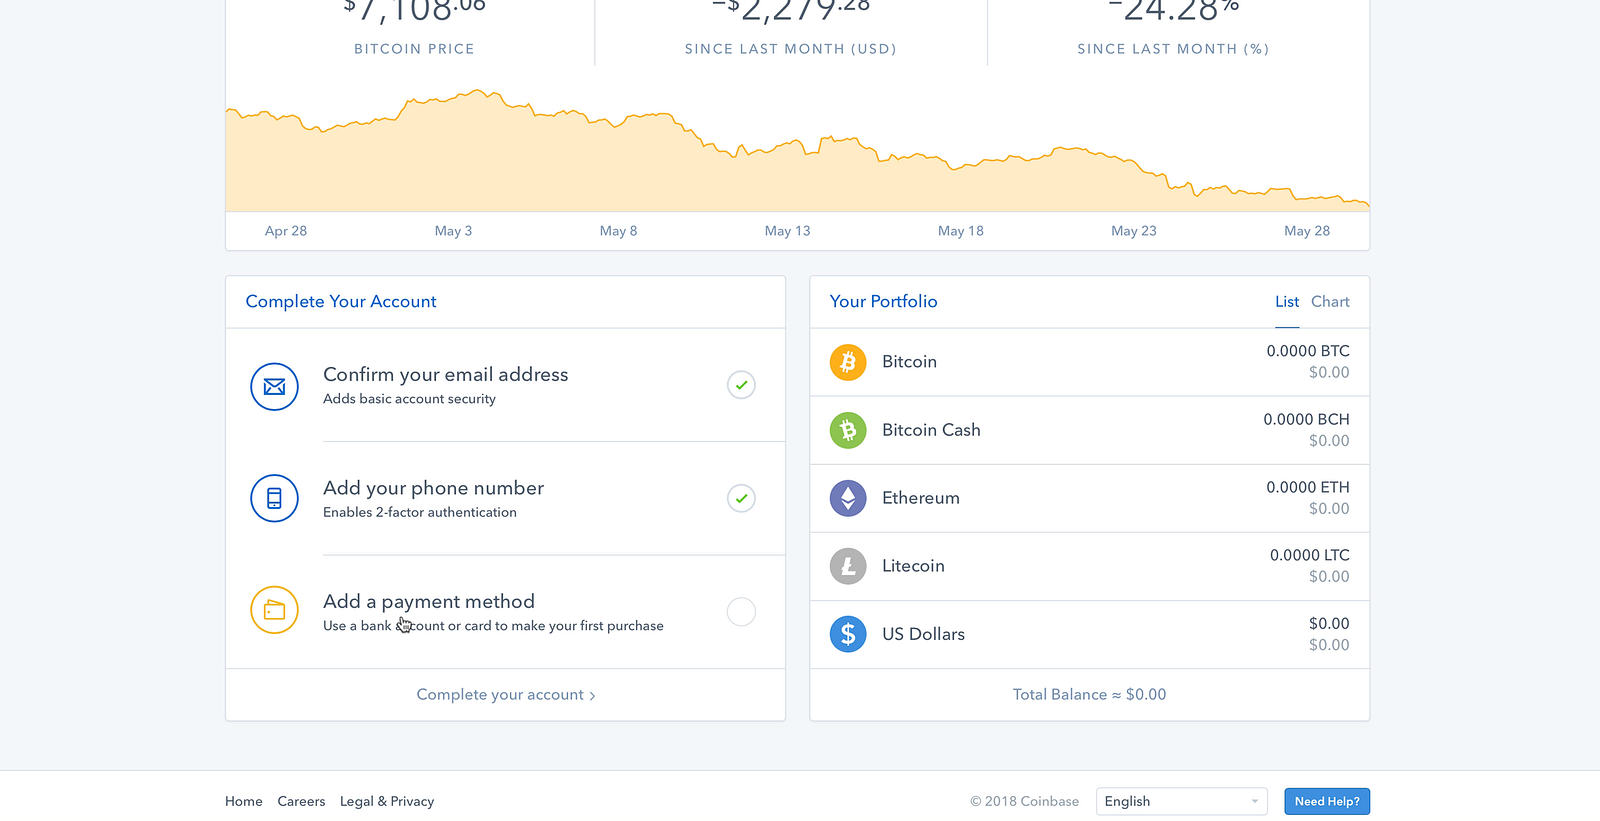The image size is (1600, 821).
Task: Switch portfolio to Chart tab
Action: pos(1330,302)
